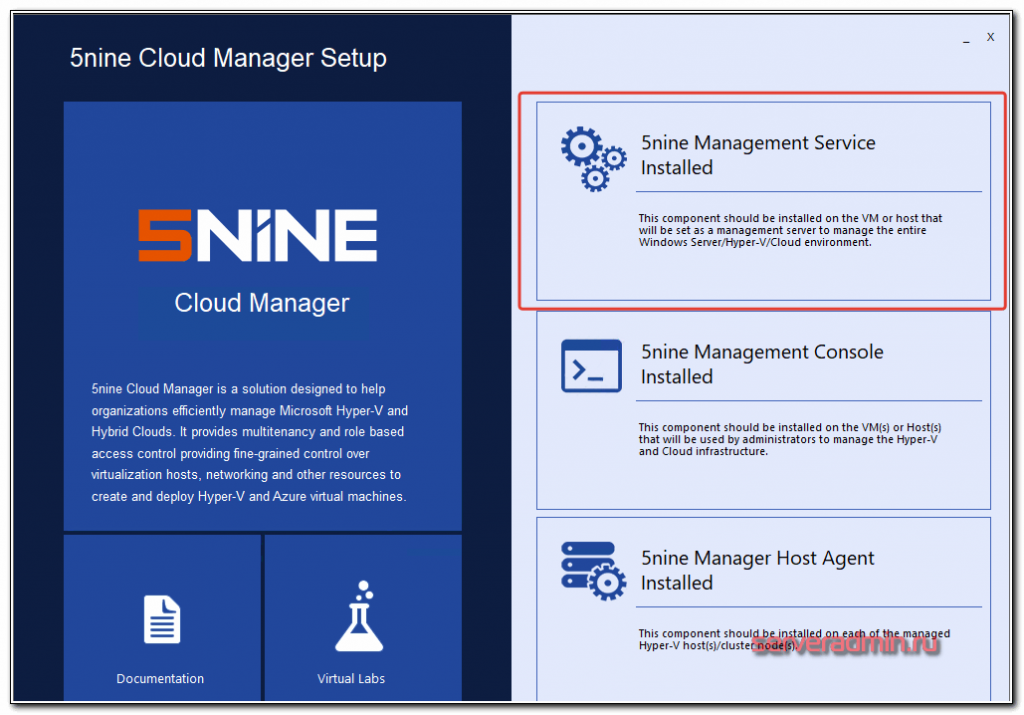Click the Host Agent description text
Image resolution: width=1024 pixels, height=715 pixels.
(x=794, y=639)
